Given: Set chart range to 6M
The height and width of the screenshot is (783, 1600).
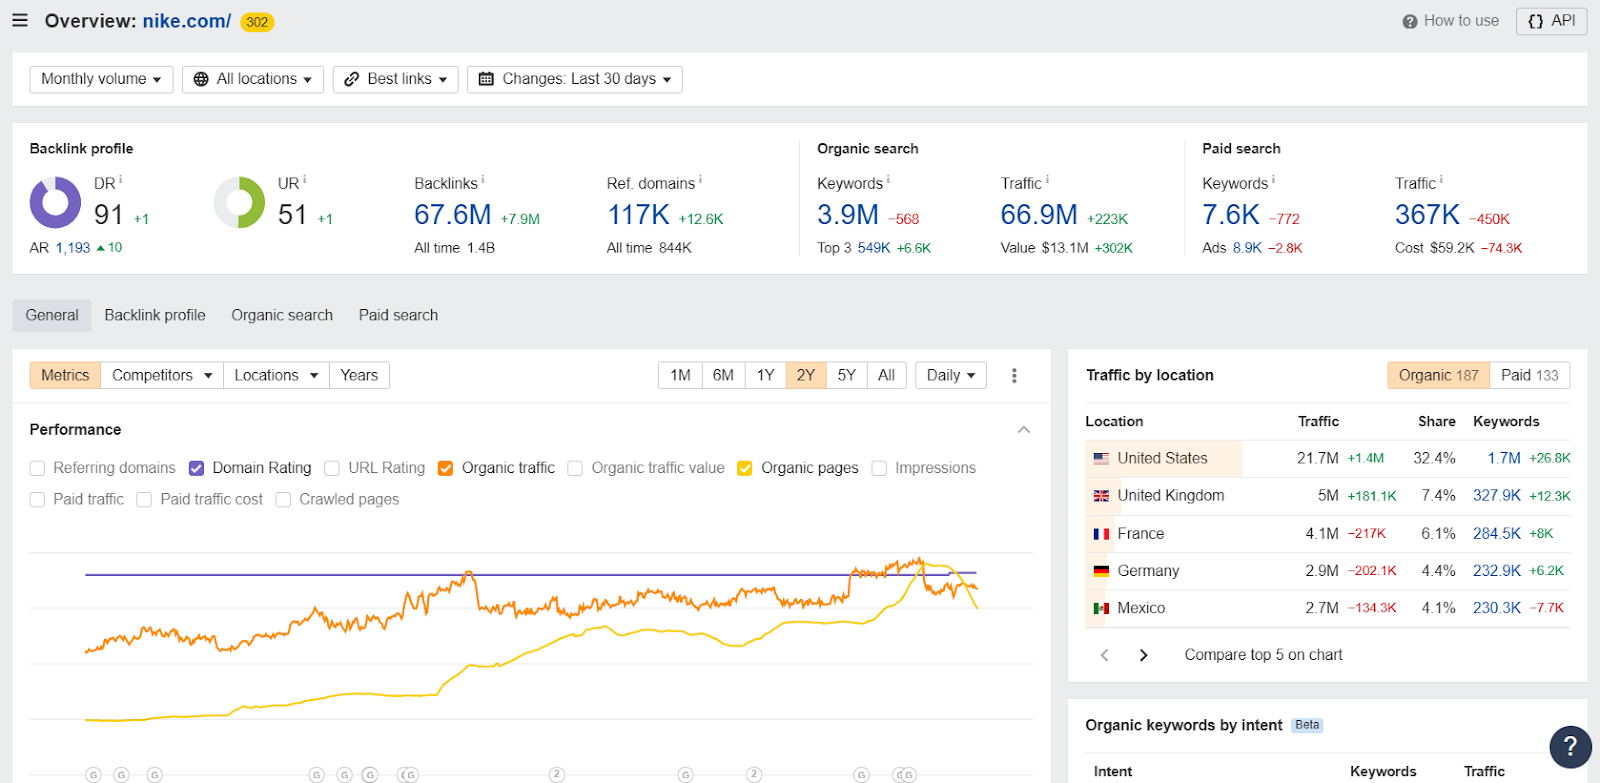Looking at the screenshot, I should 724,375.
